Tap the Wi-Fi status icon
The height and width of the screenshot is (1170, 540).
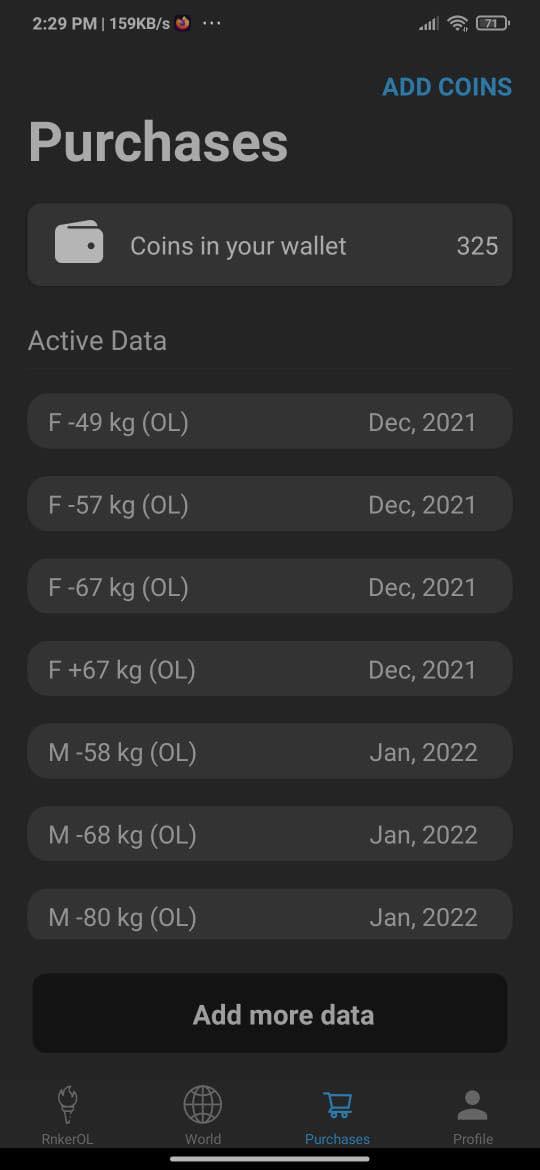pyautogui.click(x=457, y=24)
